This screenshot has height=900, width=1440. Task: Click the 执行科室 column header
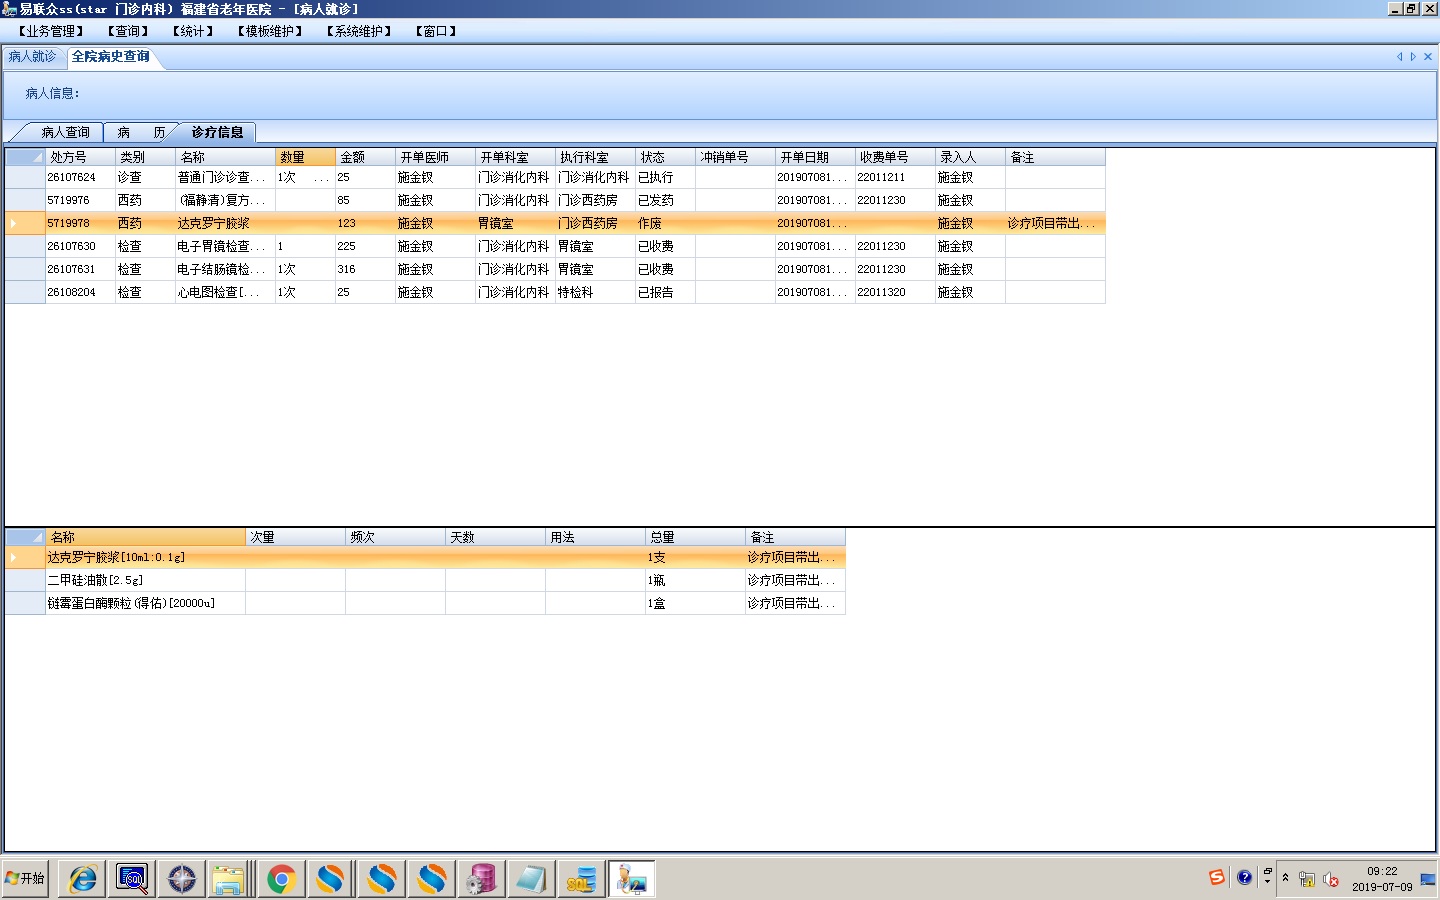(595, 157)
